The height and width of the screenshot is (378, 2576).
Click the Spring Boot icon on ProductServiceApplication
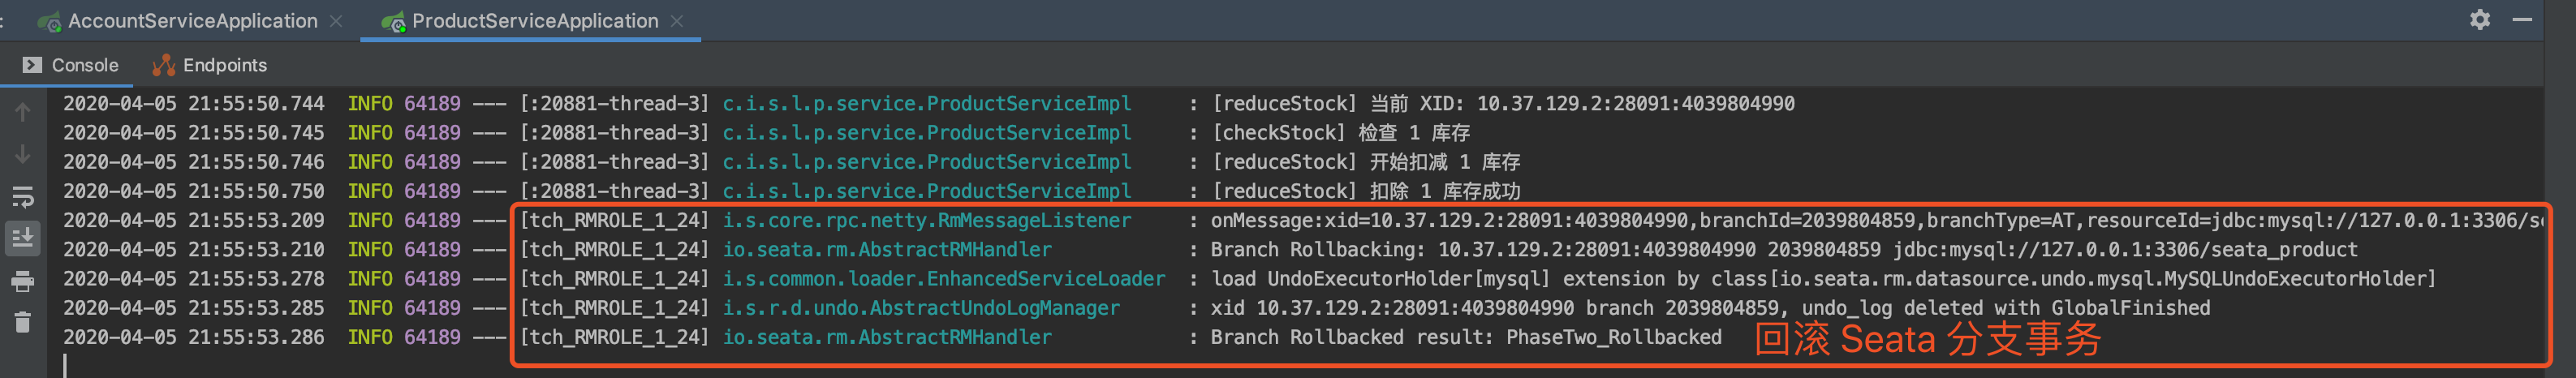point(393,21)
